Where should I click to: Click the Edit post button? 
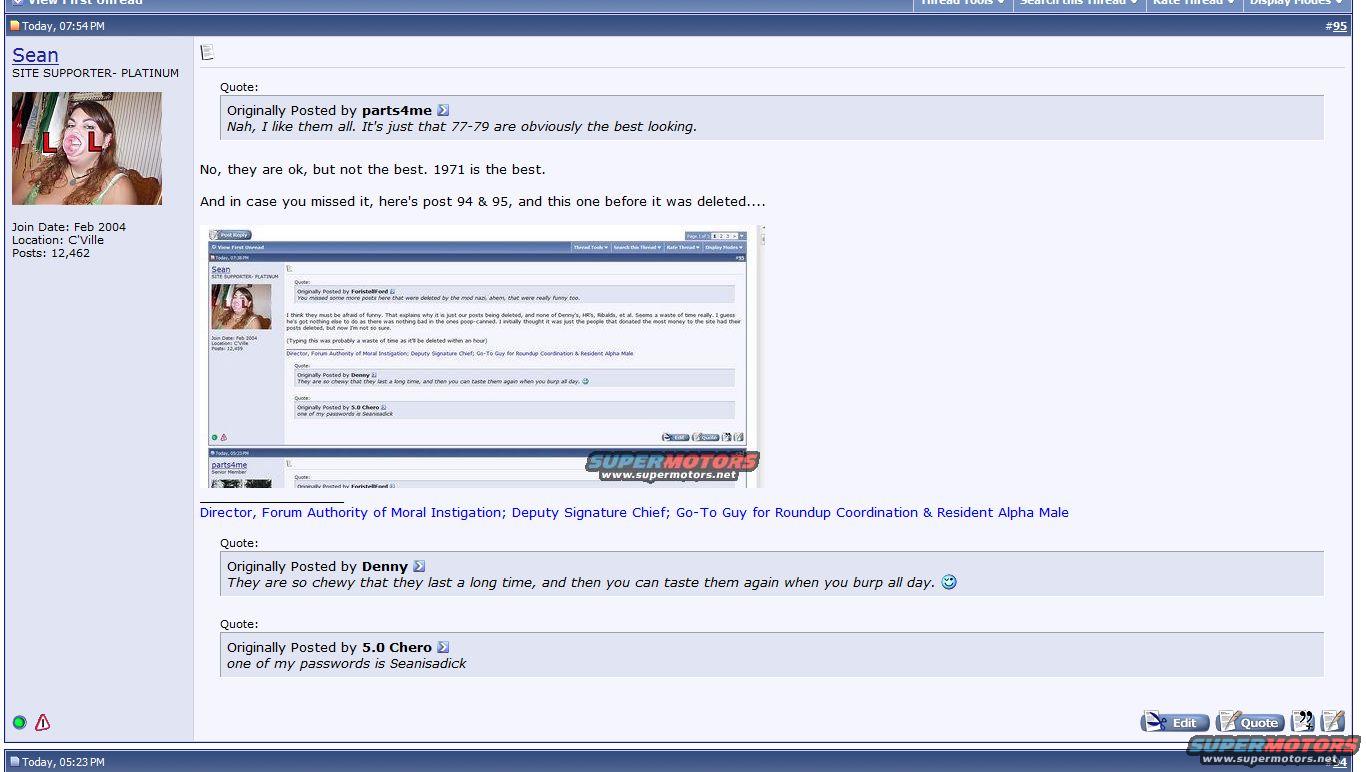click(1175, 722)
